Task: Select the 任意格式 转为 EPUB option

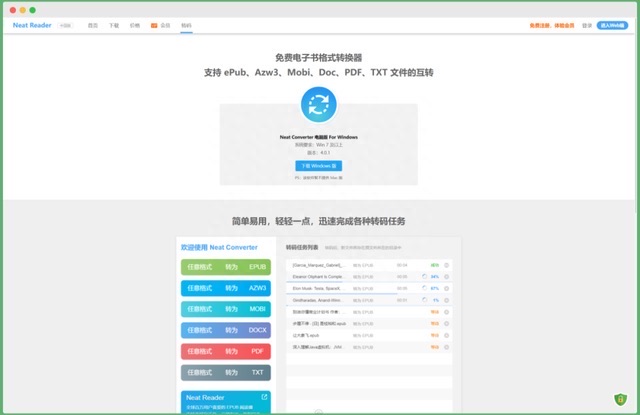Action: 225,267
